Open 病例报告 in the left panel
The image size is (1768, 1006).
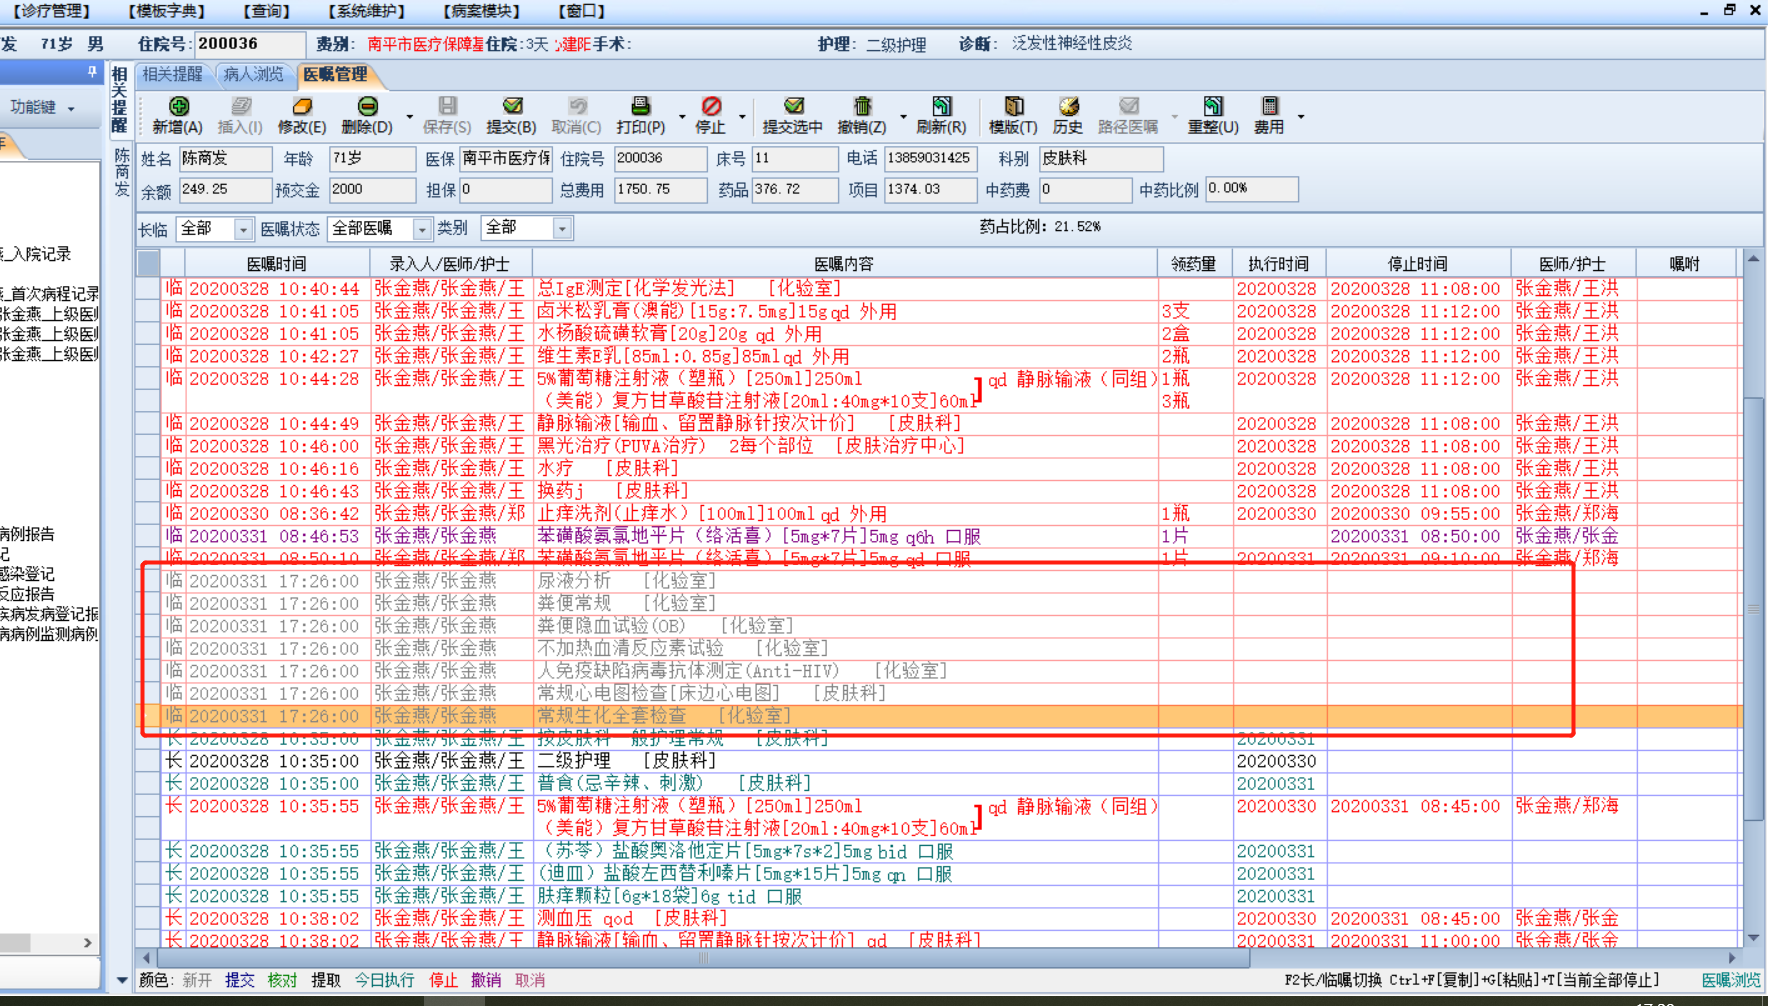pyautogui.click(x=27, y=534)
